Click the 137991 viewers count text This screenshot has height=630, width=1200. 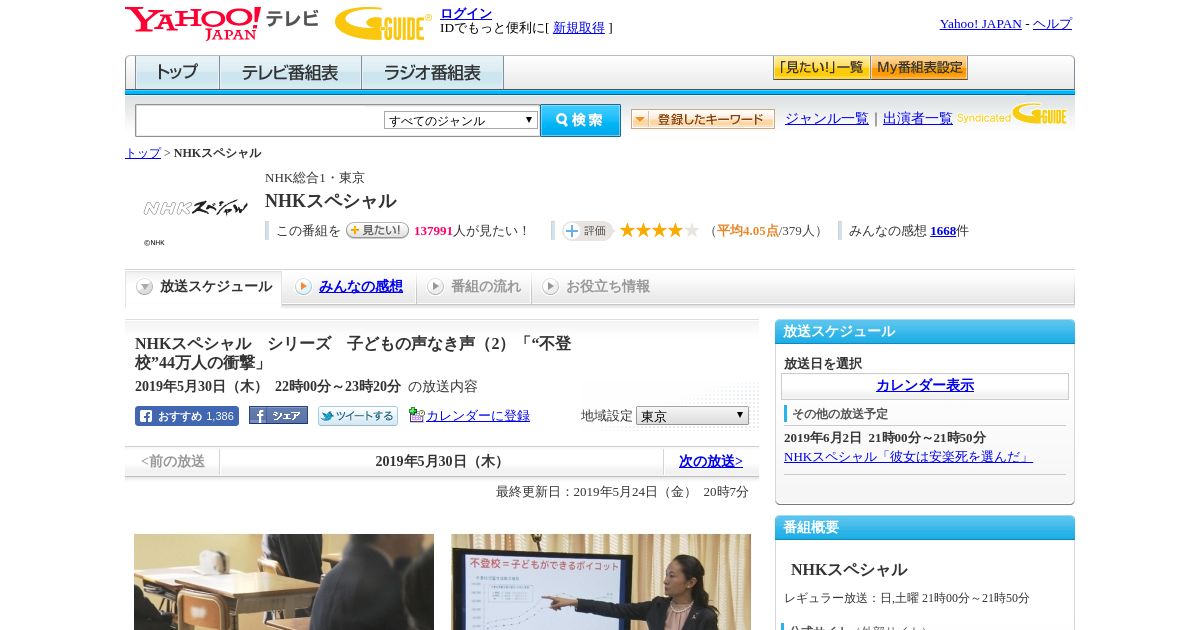click(433, 231)
